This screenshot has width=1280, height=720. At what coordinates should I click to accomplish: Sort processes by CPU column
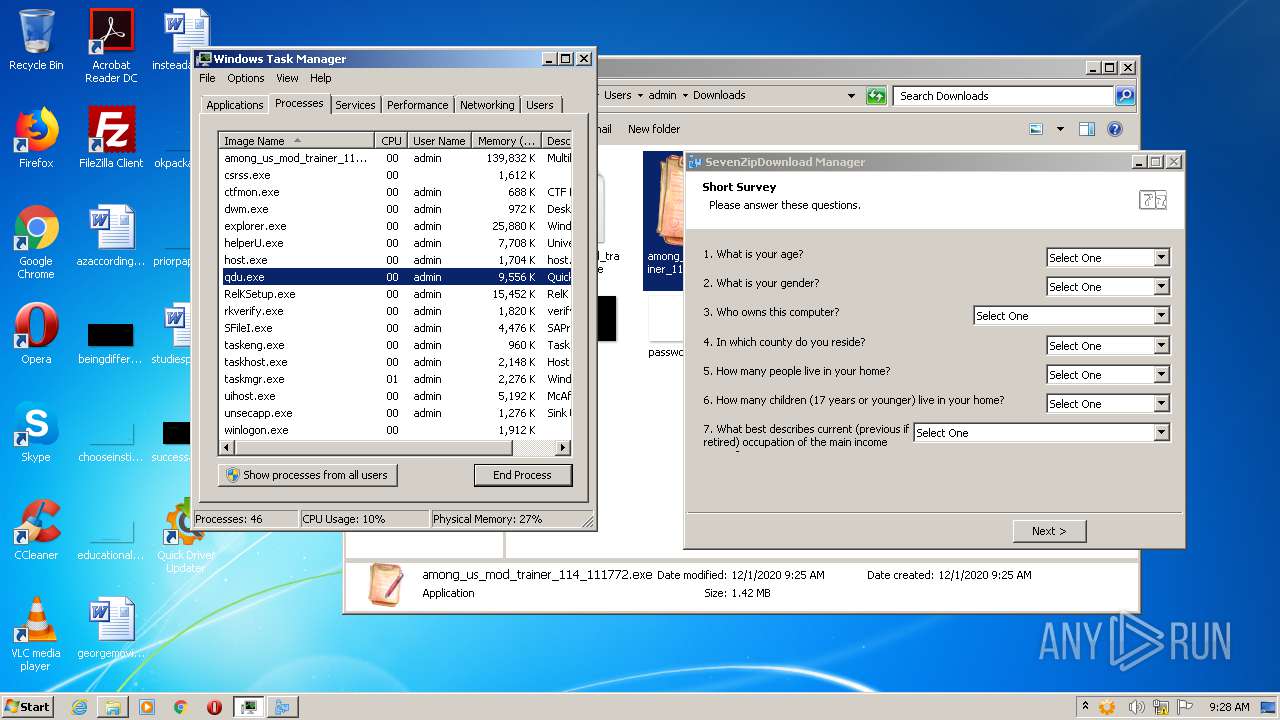coord(391,141)
